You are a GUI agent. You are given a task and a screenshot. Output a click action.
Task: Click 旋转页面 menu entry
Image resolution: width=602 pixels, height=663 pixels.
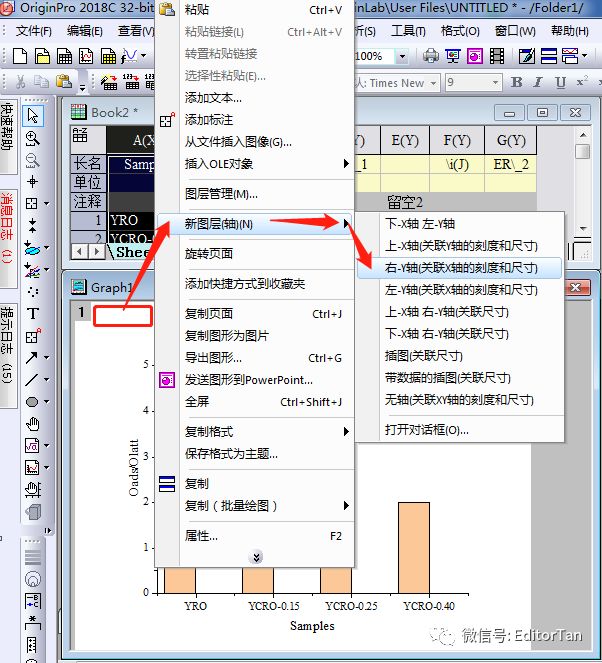(255, 254)
